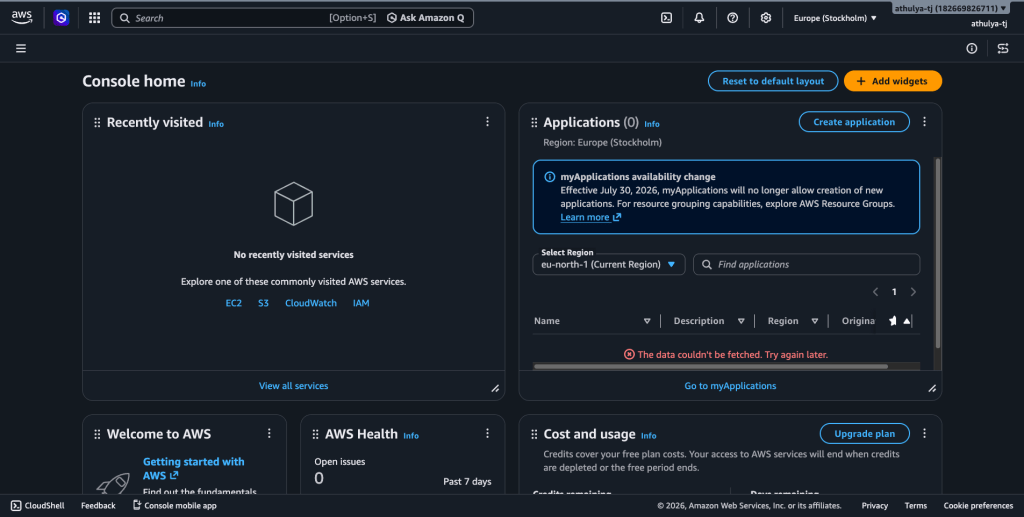Open Cost and usage widget options menu
Screen dimensions: 1024x517
(924, 433)
